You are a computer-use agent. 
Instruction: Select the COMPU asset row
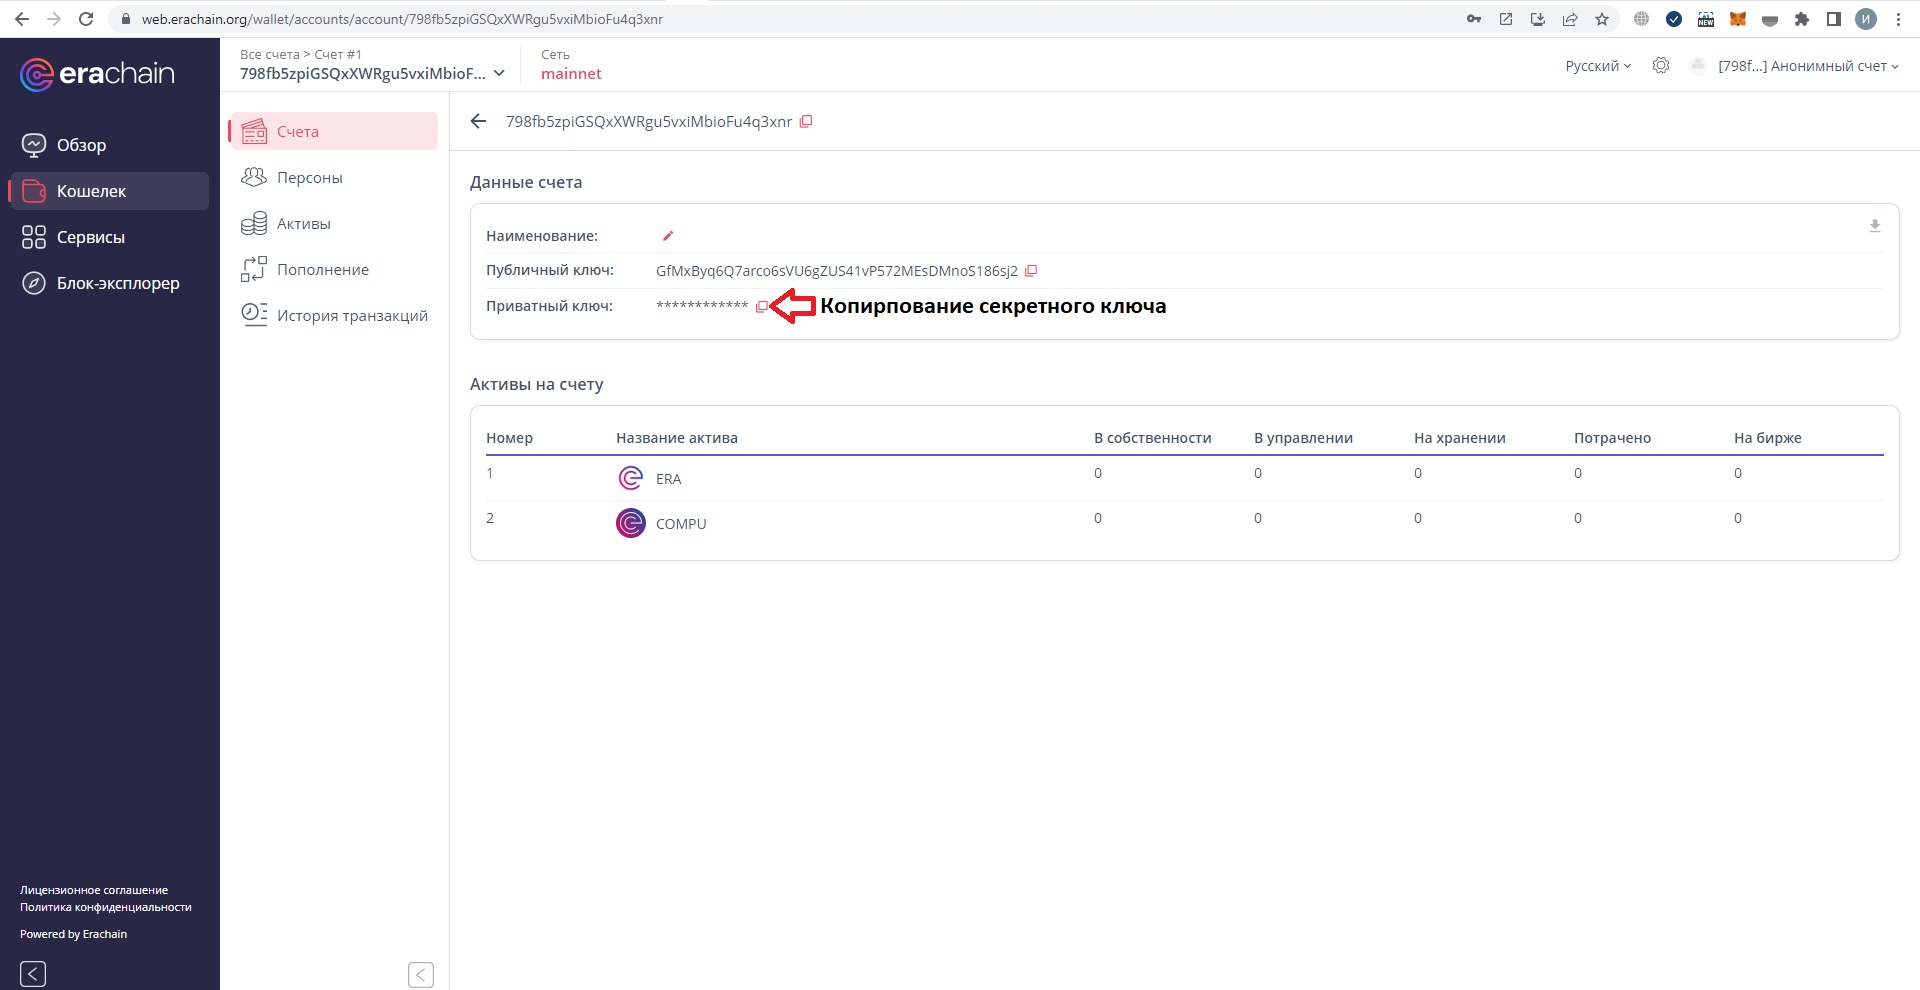680,524
